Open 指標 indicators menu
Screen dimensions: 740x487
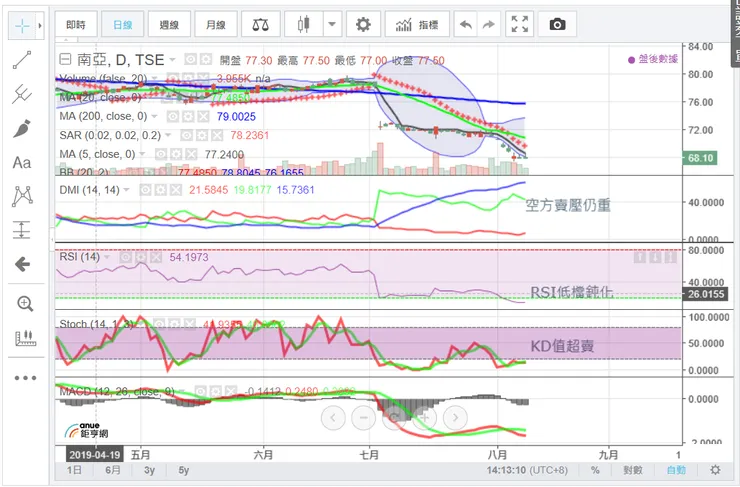click(417, 24)
